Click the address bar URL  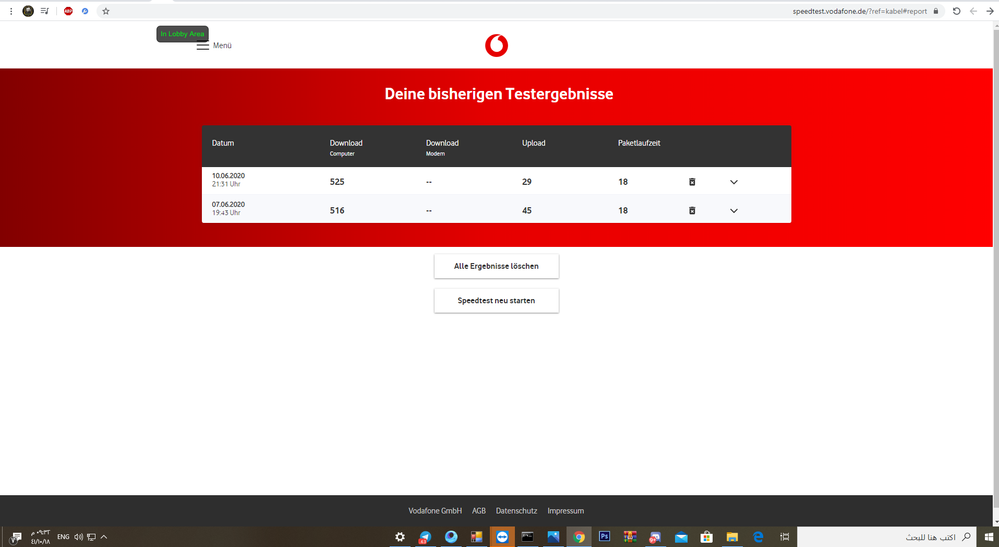point(859,11)
